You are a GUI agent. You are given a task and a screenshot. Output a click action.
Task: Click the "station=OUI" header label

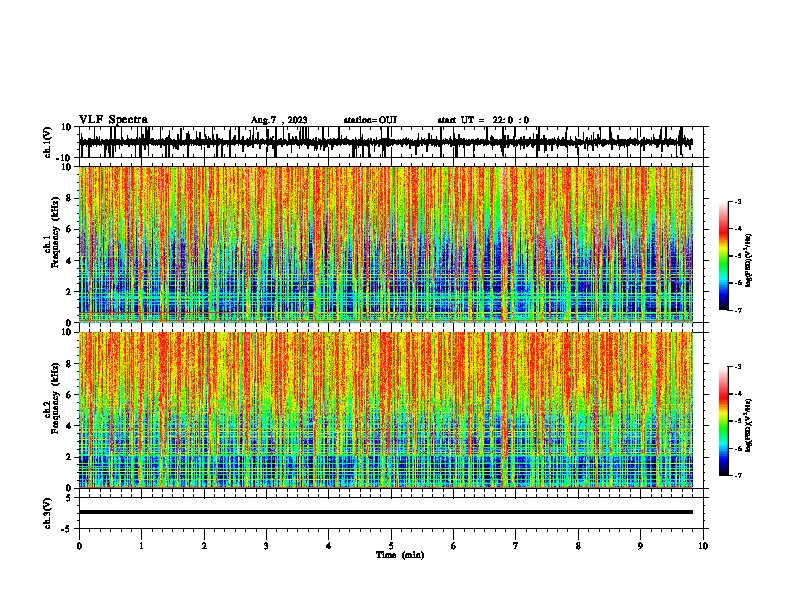370,120
